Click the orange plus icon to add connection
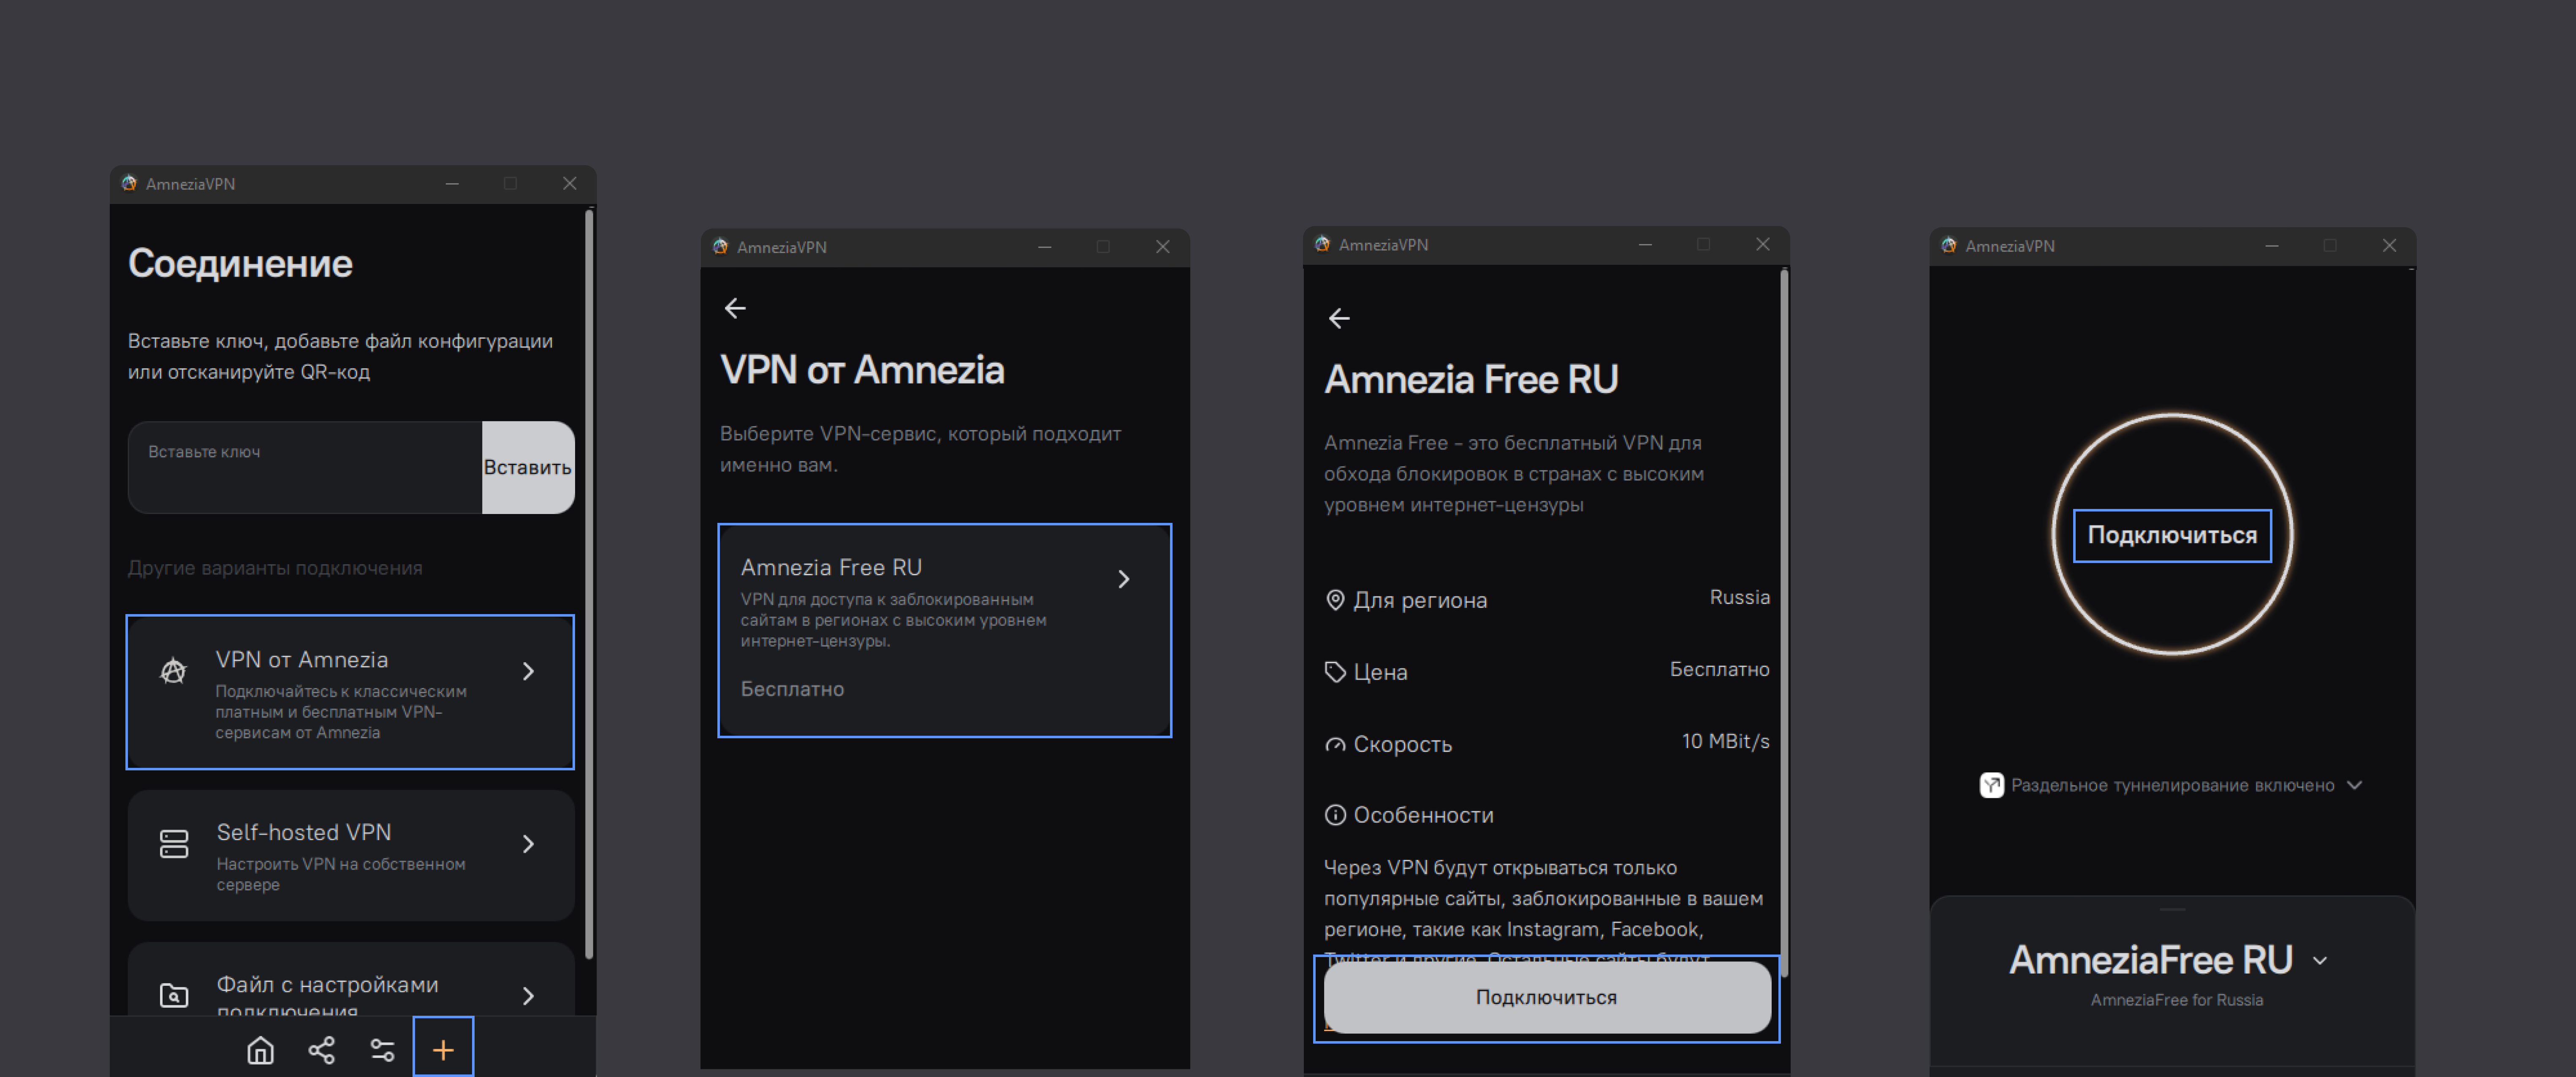This screenshot has width=2576, height=1077. point(443,1049)
